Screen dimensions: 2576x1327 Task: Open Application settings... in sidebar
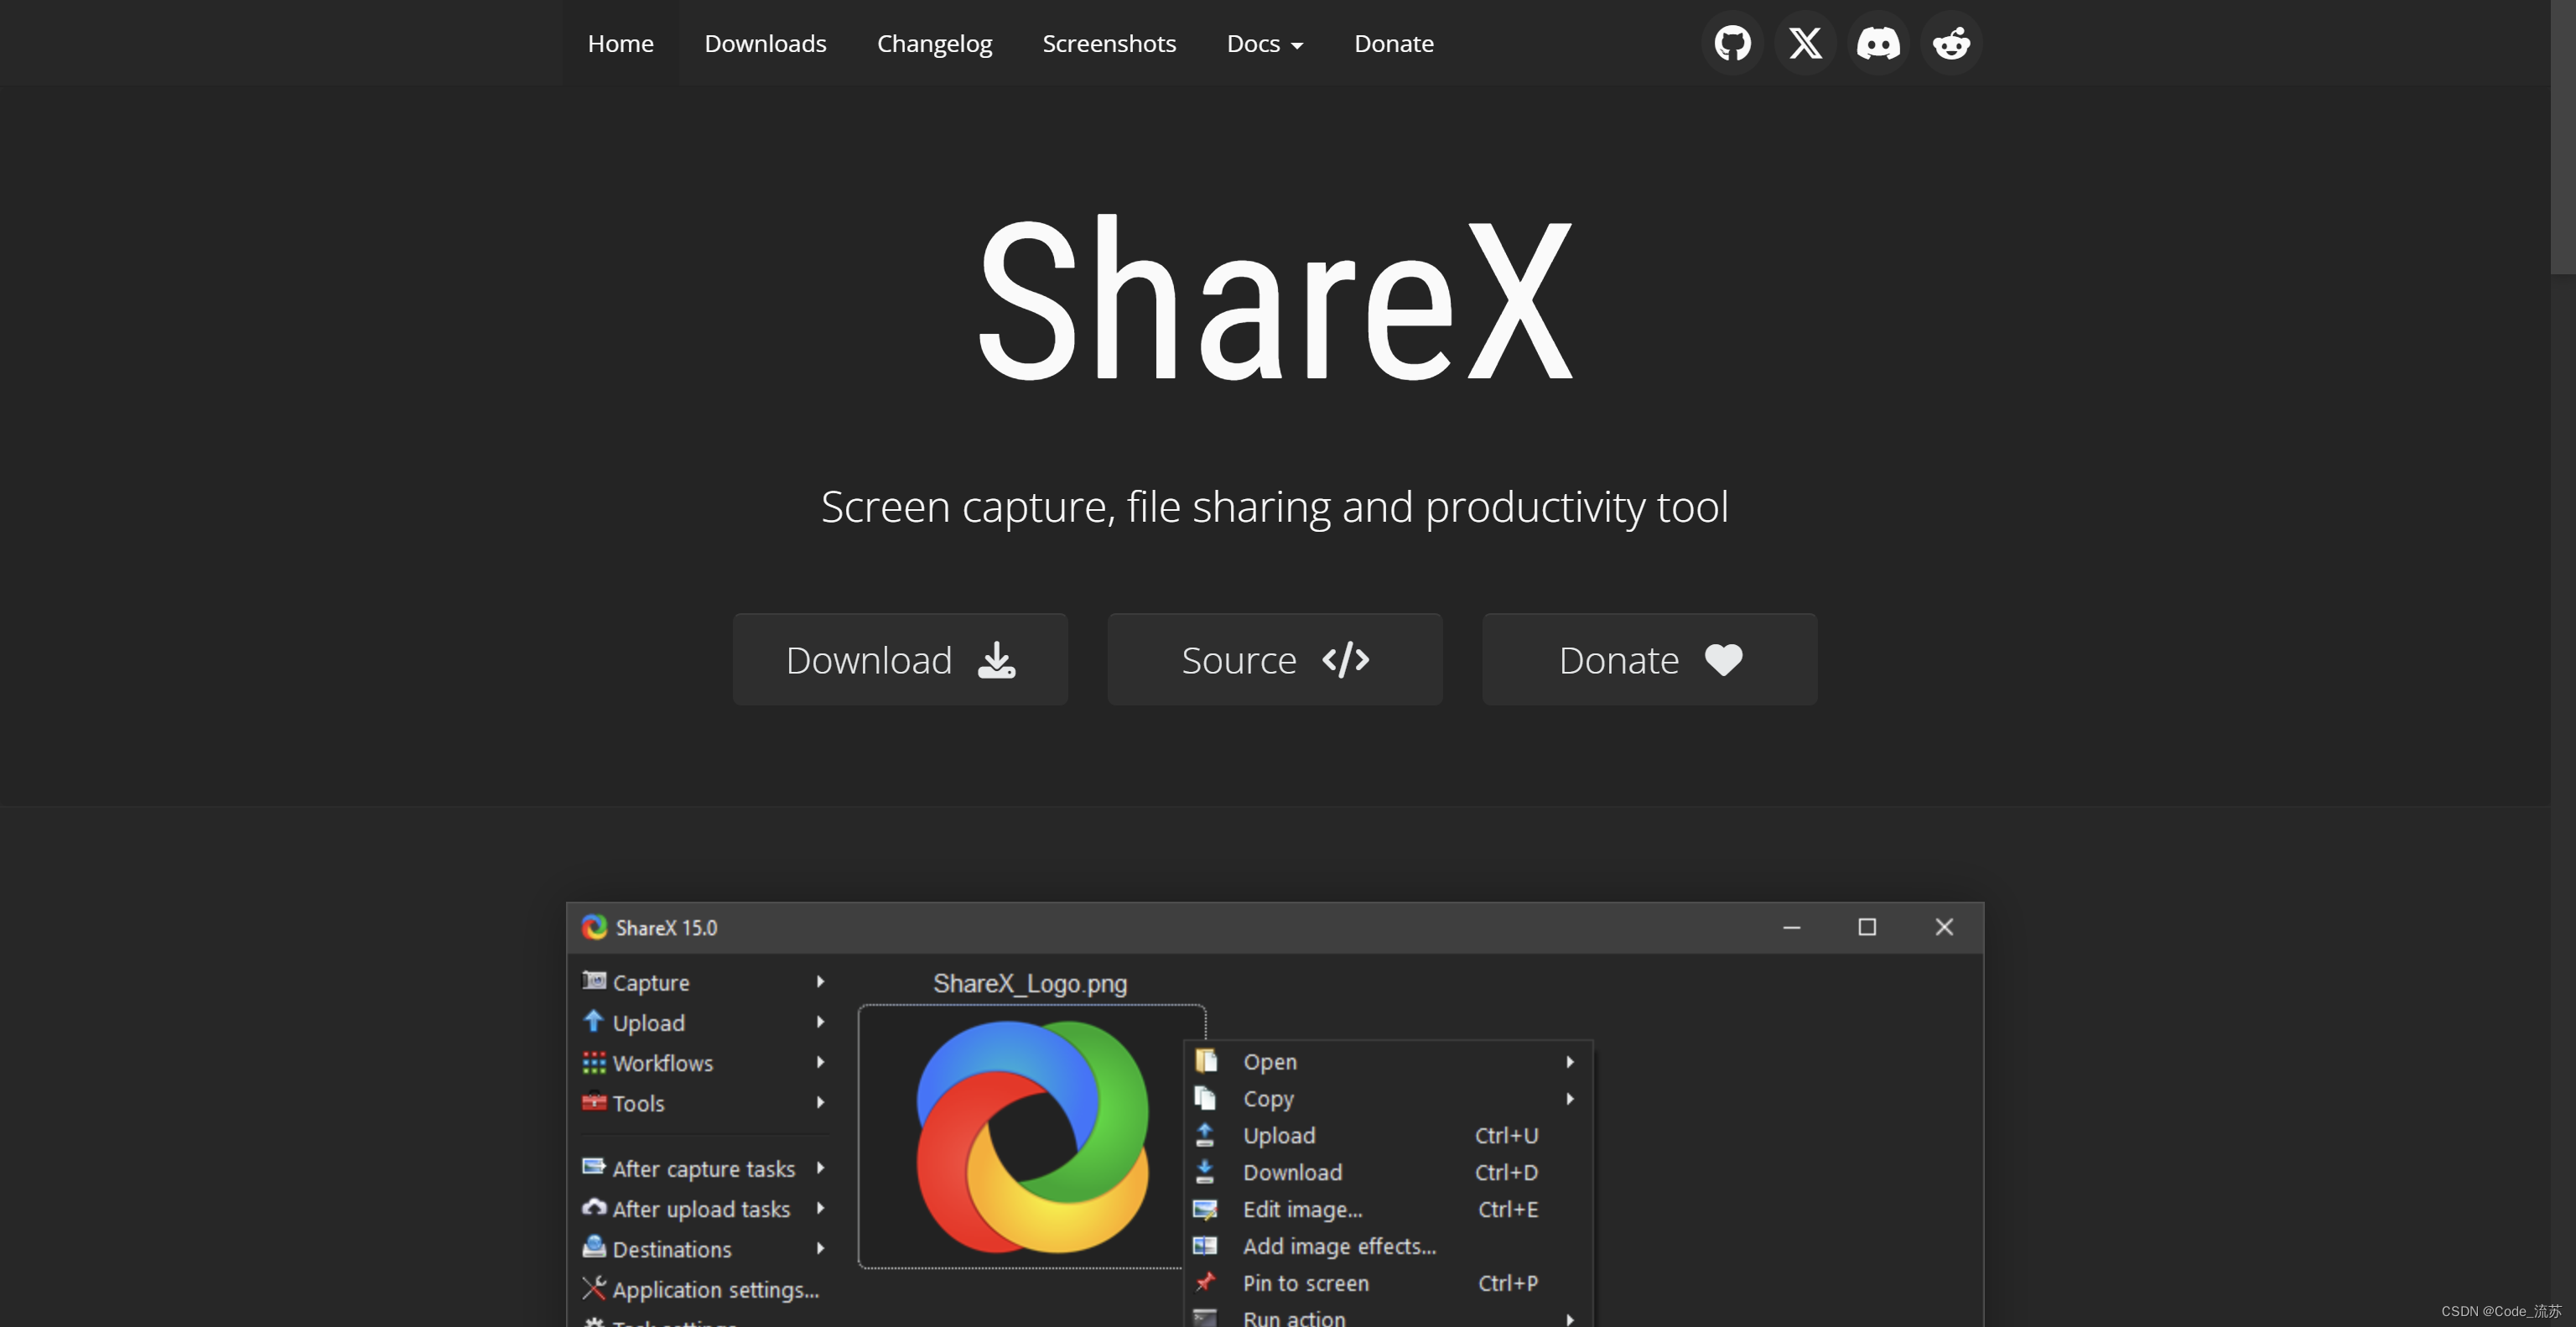click(704, 1289)
